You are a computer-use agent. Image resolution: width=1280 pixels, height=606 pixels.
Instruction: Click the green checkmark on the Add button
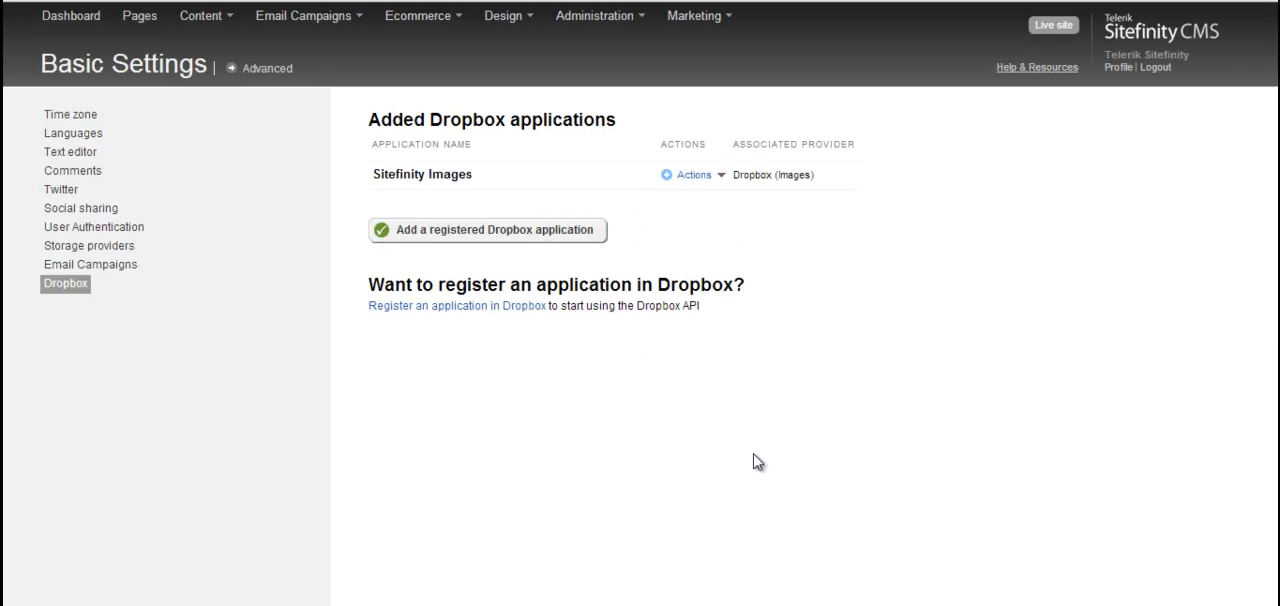point(381,229)
